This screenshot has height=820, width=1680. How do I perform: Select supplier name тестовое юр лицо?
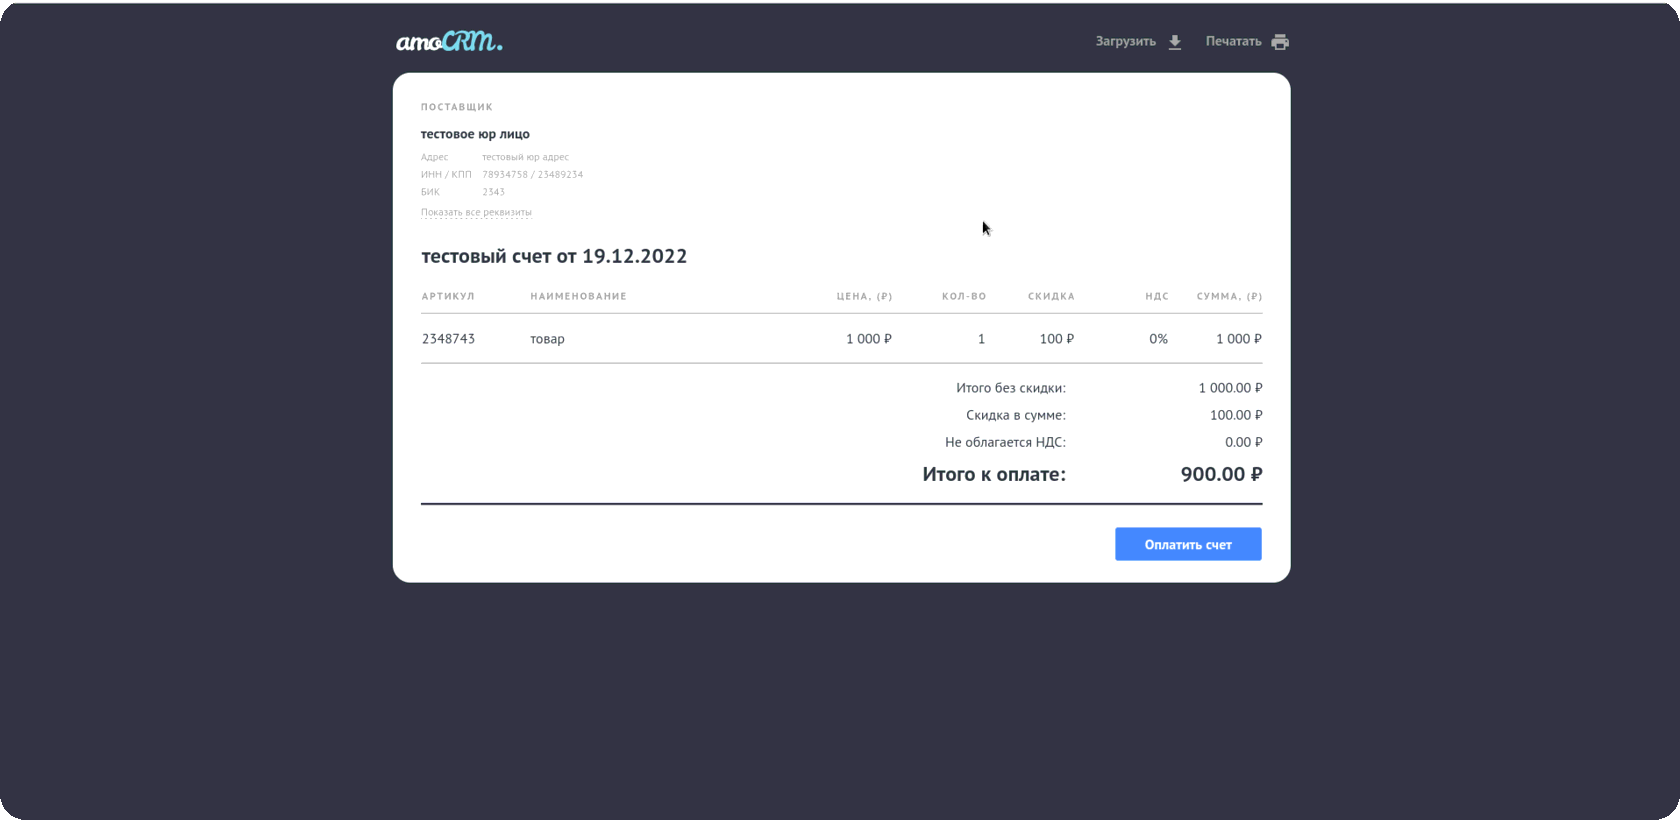click(475, 134)
